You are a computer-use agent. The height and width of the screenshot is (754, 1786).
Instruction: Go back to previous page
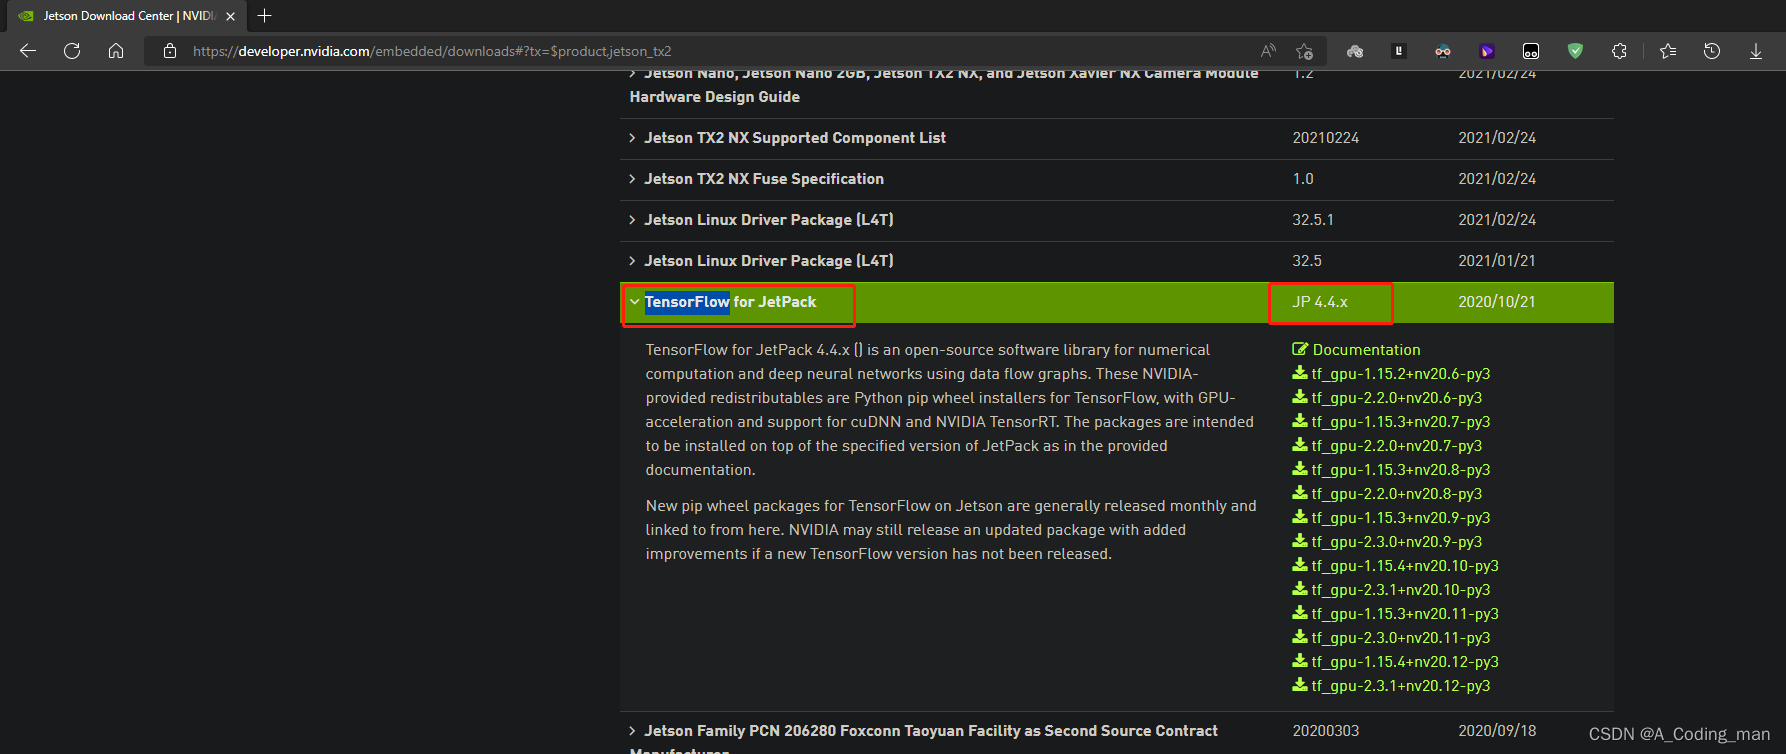[x=28, y=51]
